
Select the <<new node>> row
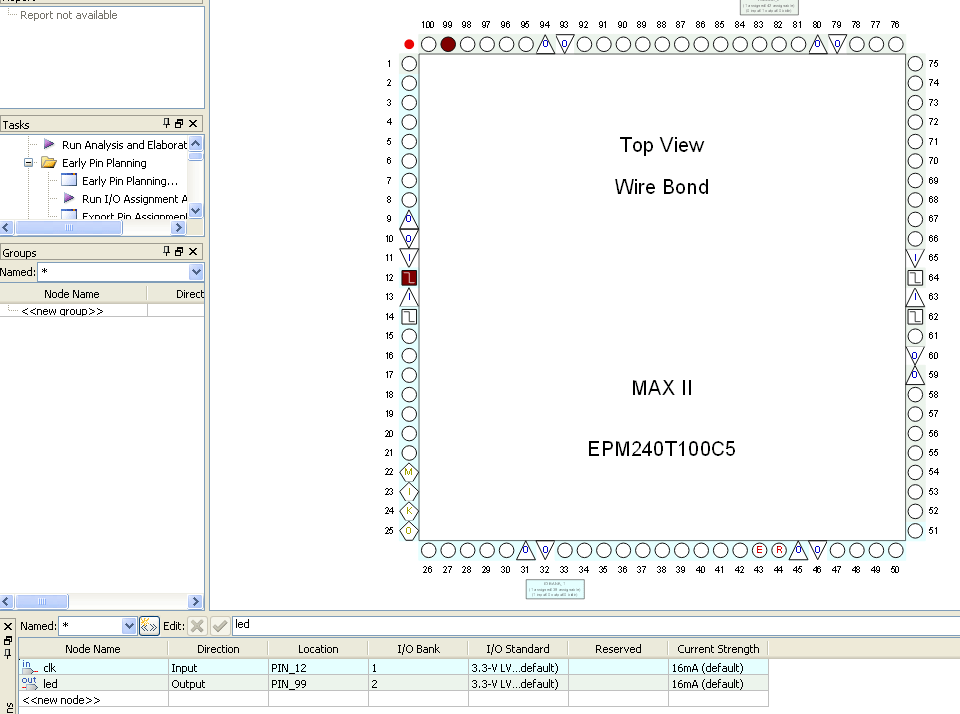[x=61, y=700]
